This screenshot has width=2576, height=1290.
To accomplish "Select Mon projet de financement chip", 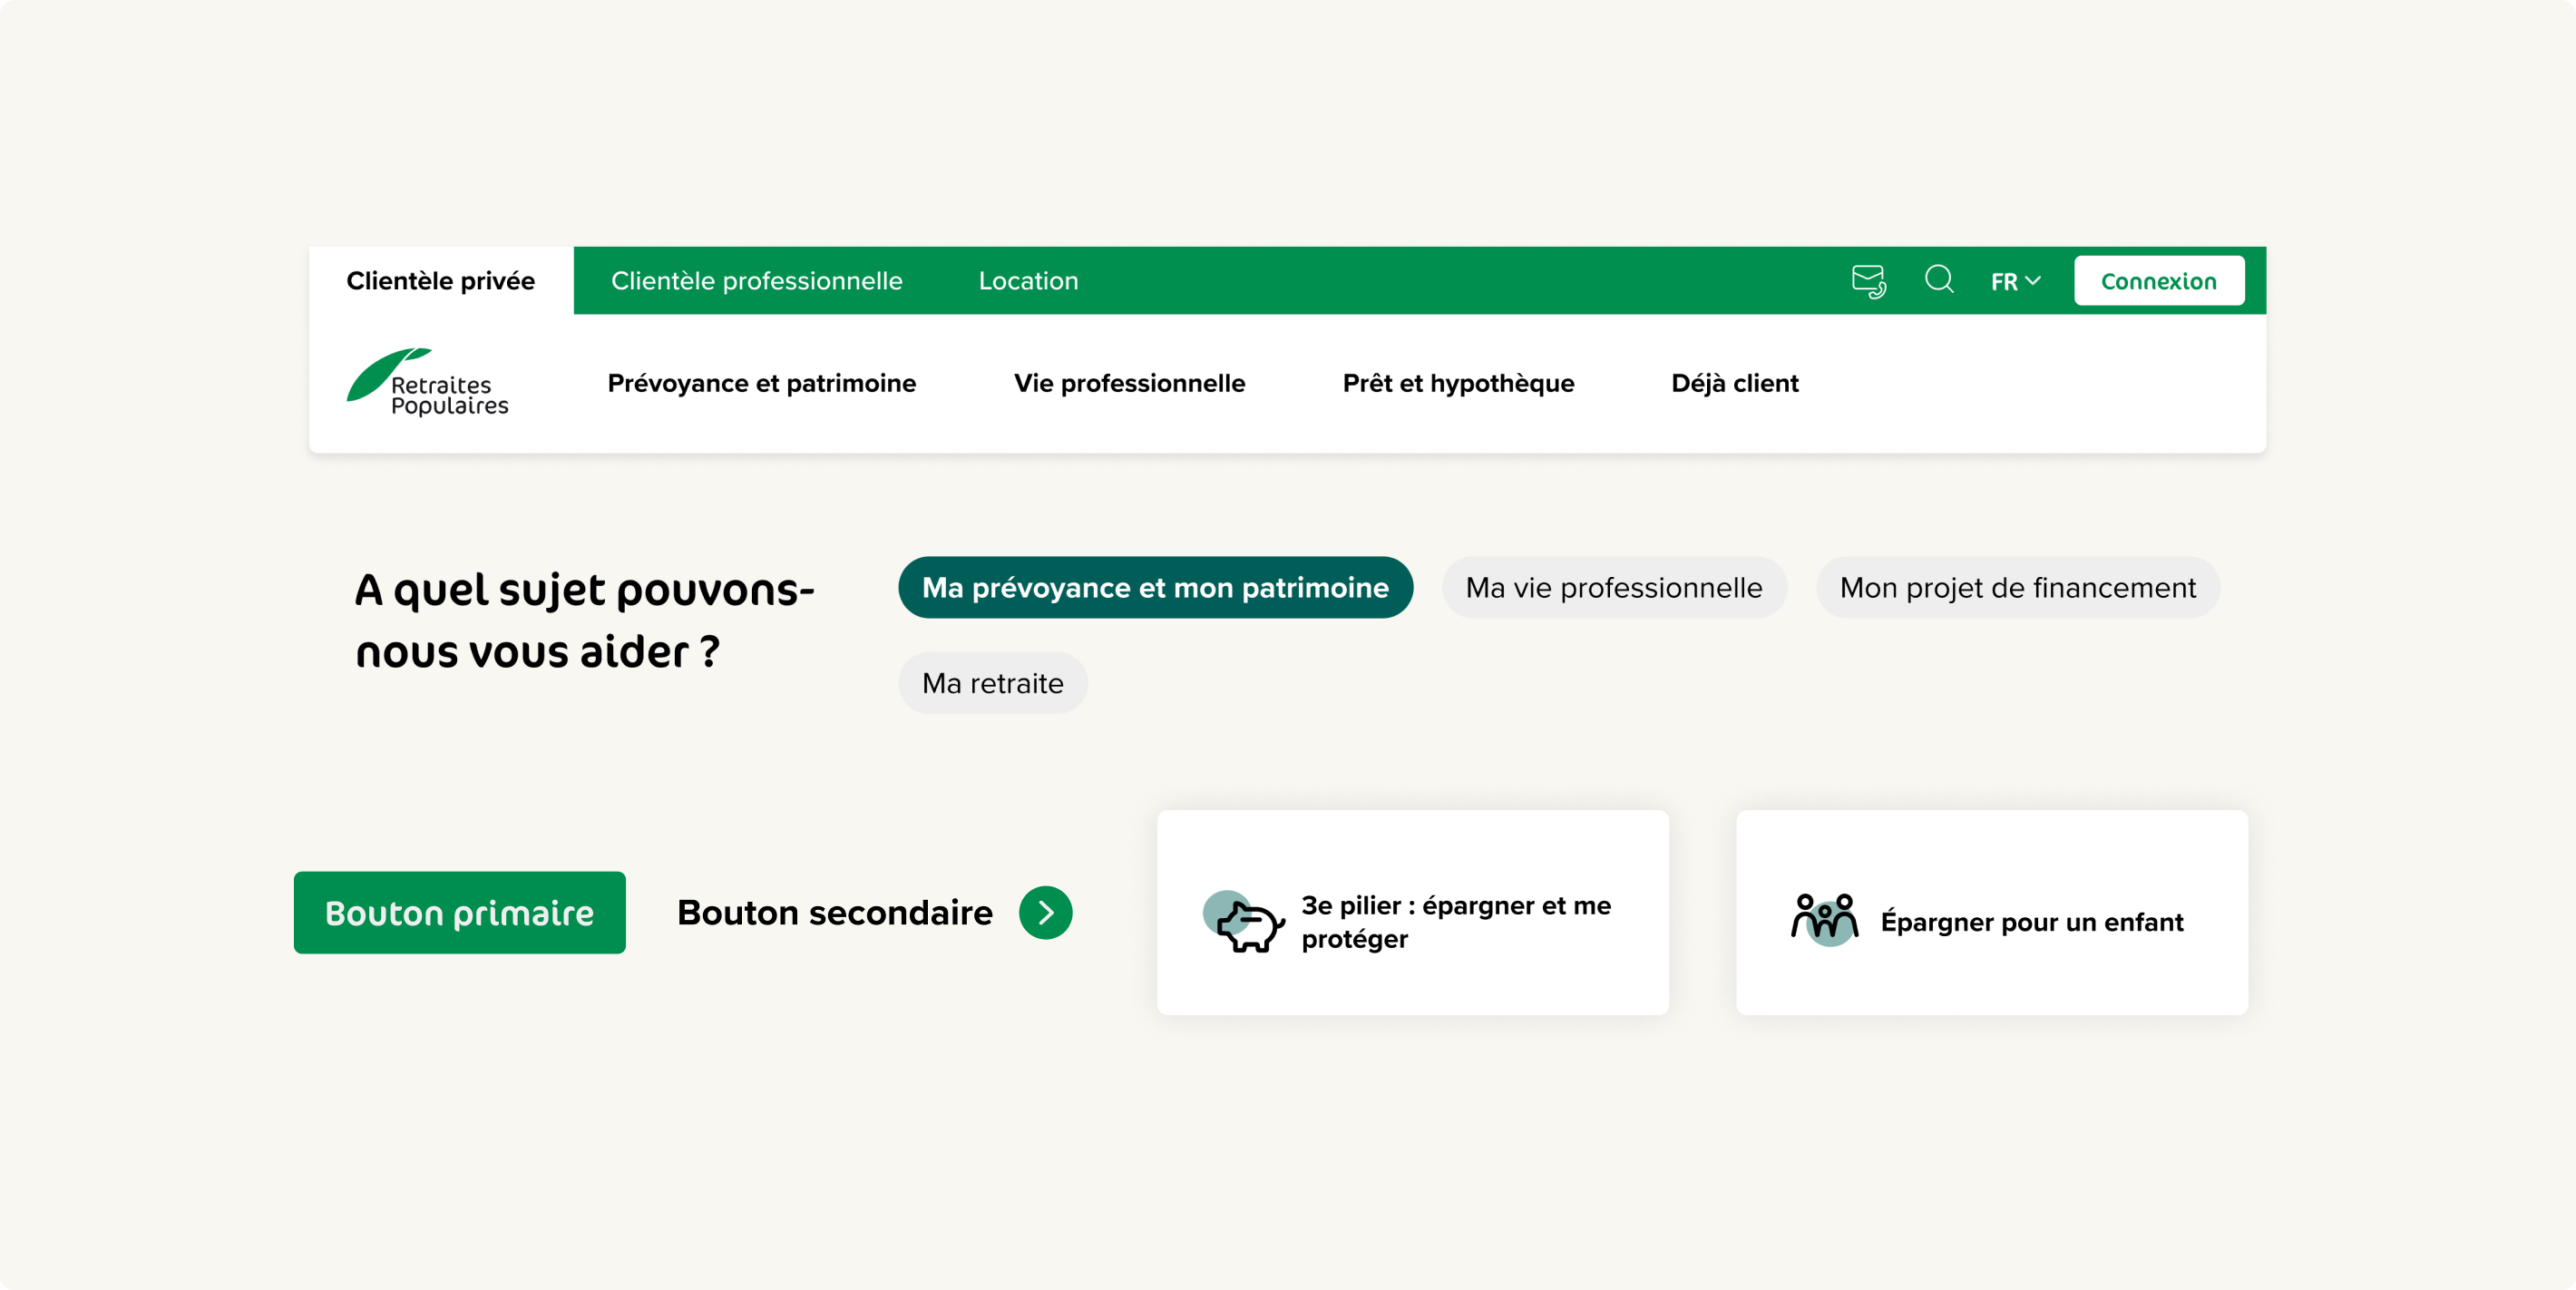I will (x=2018, y=588).
